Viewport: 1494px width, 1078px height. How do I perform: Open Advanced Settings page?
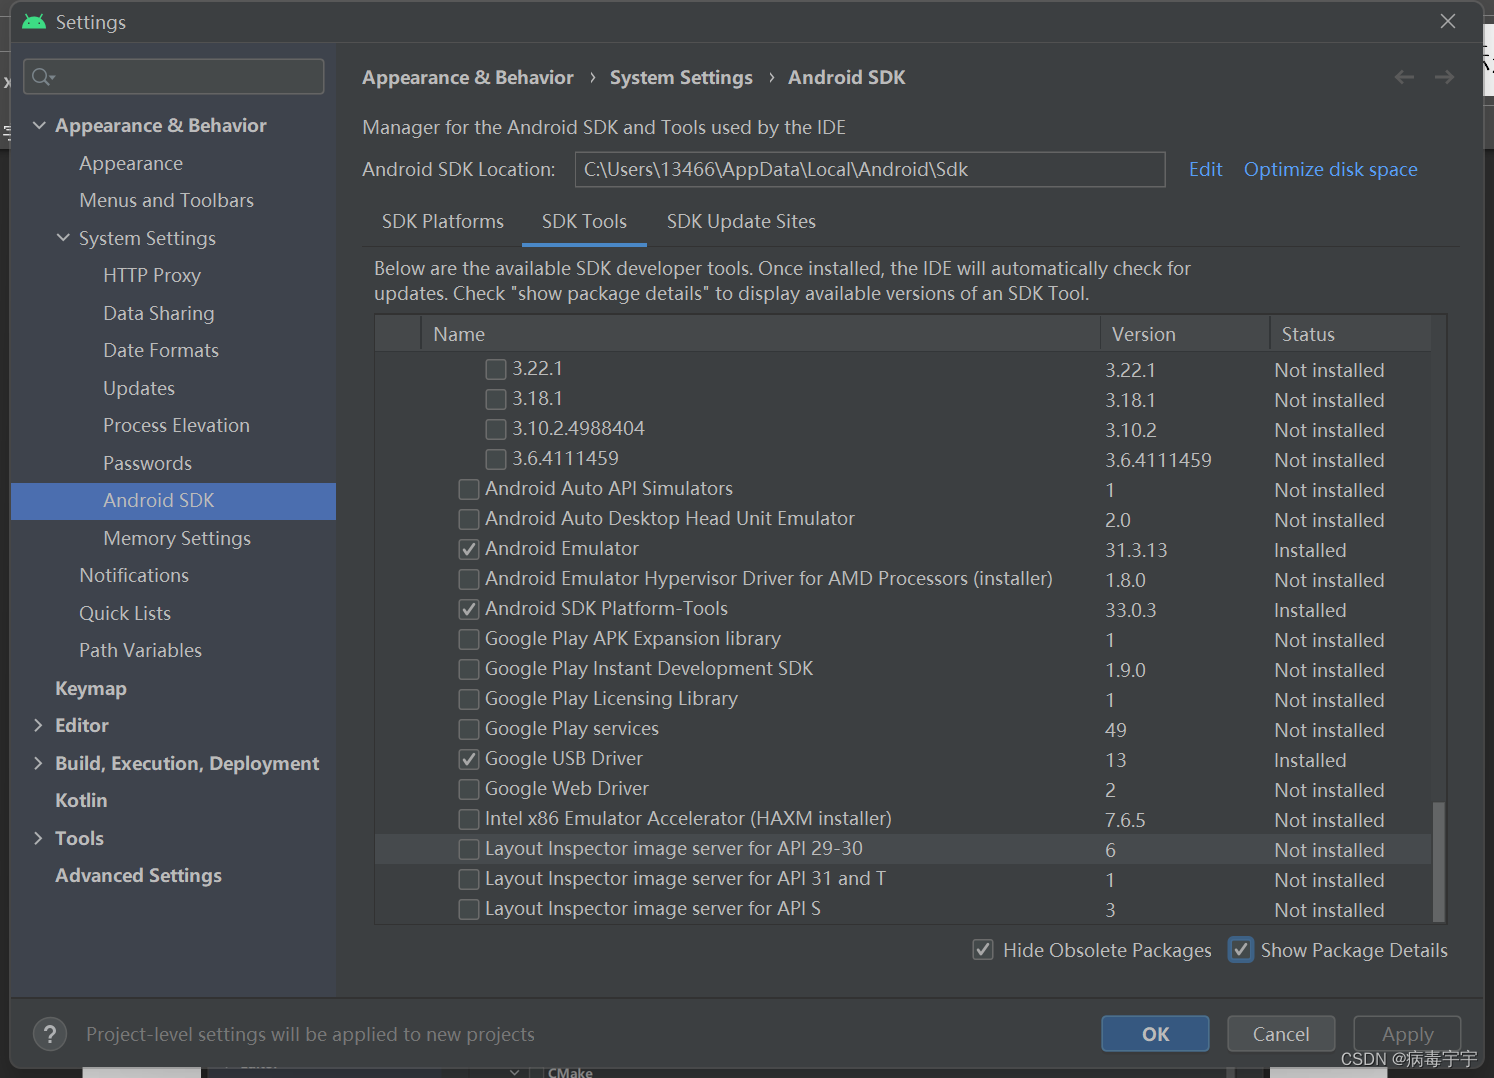click(x=138, y=875)
